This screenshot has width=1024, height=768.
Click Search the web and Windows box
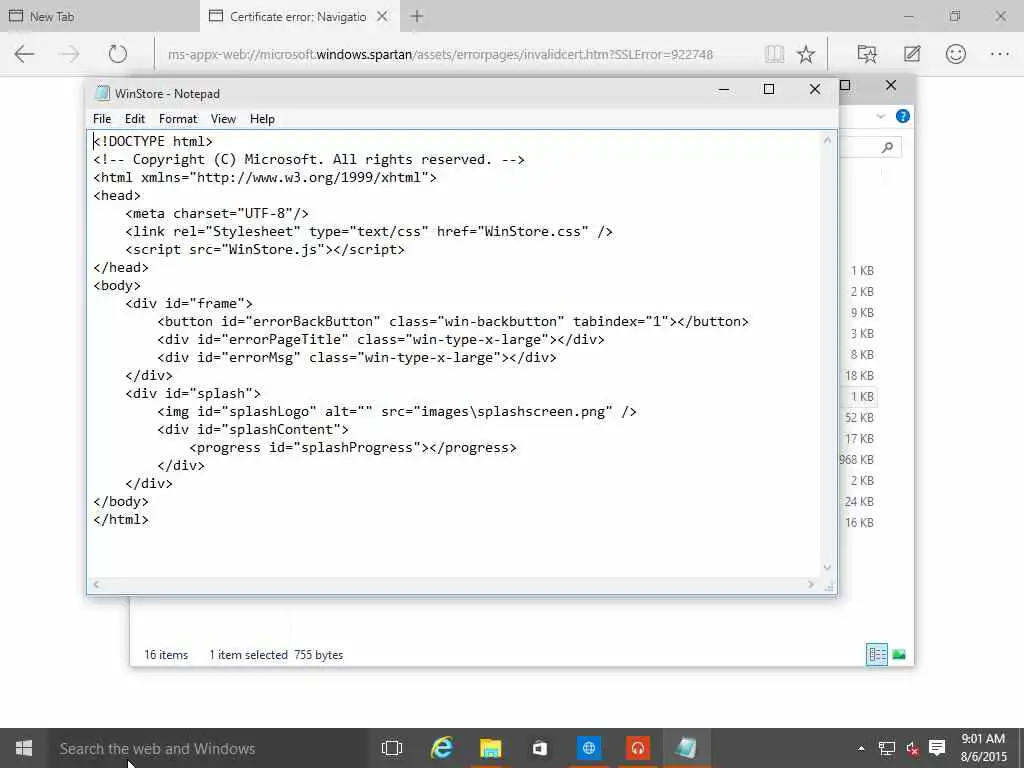208,748
